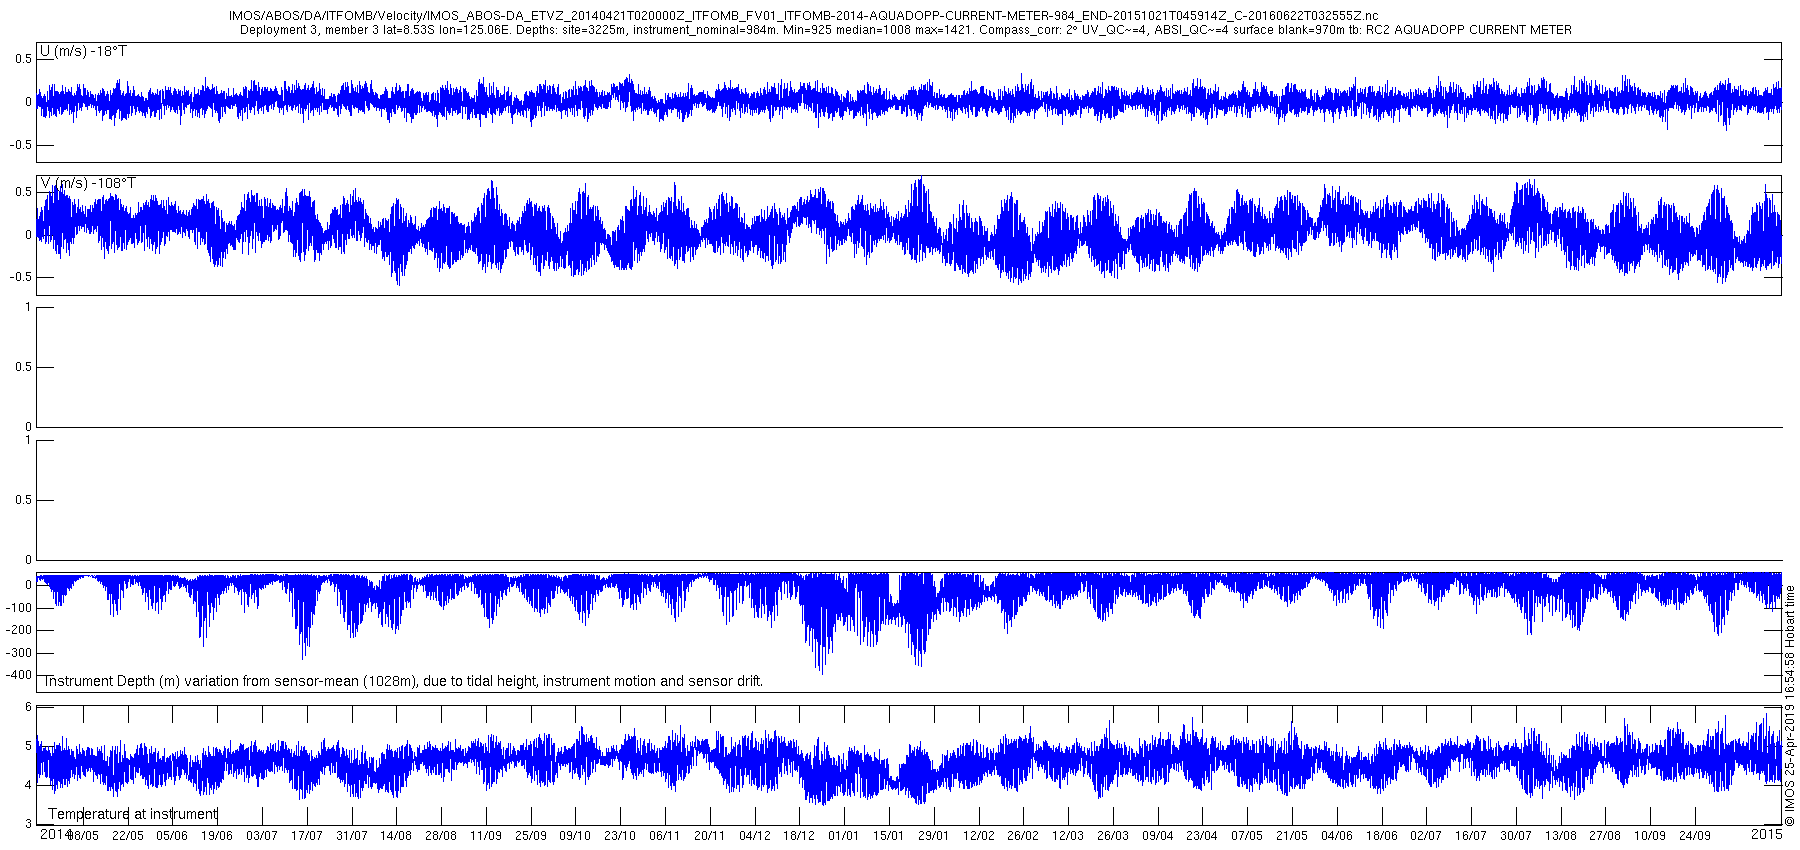Click the '2015' year label on the time axis
The width and height of the screenshot is (1800, 850).
pos(1767,834)
